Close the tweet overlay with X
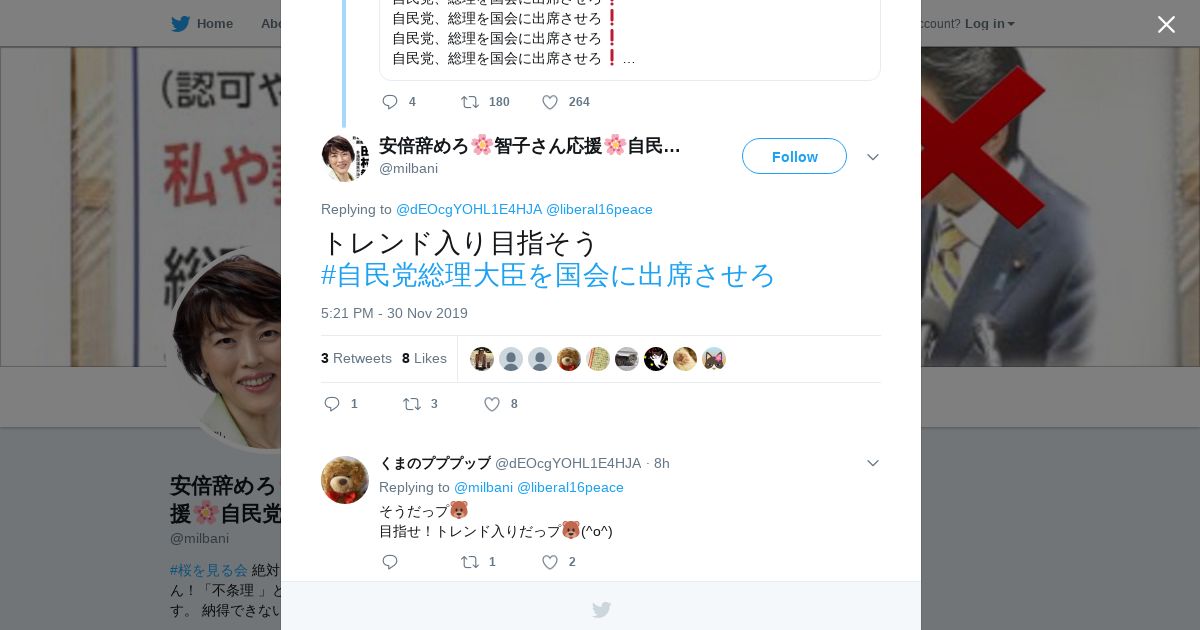The height and width of the screenshot is (630, 1200). [1166, 24]
